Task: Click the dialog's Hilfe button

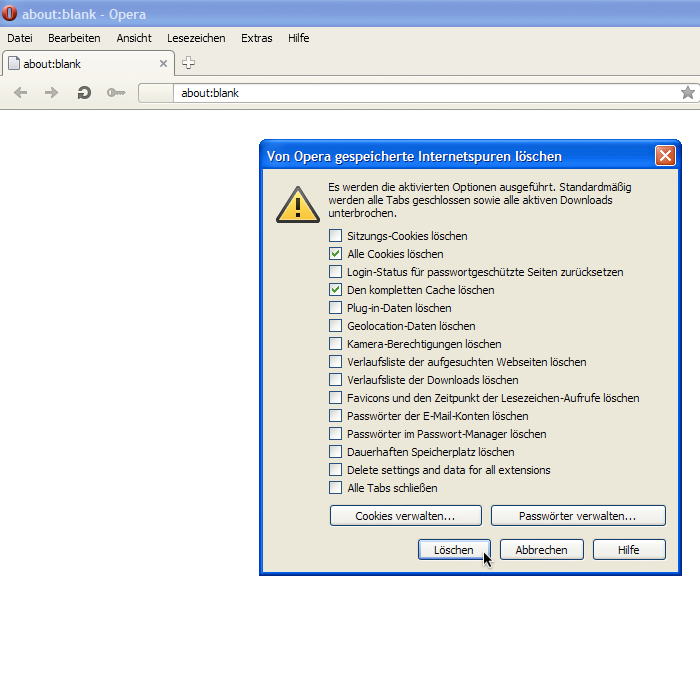Action: point(629,550)
